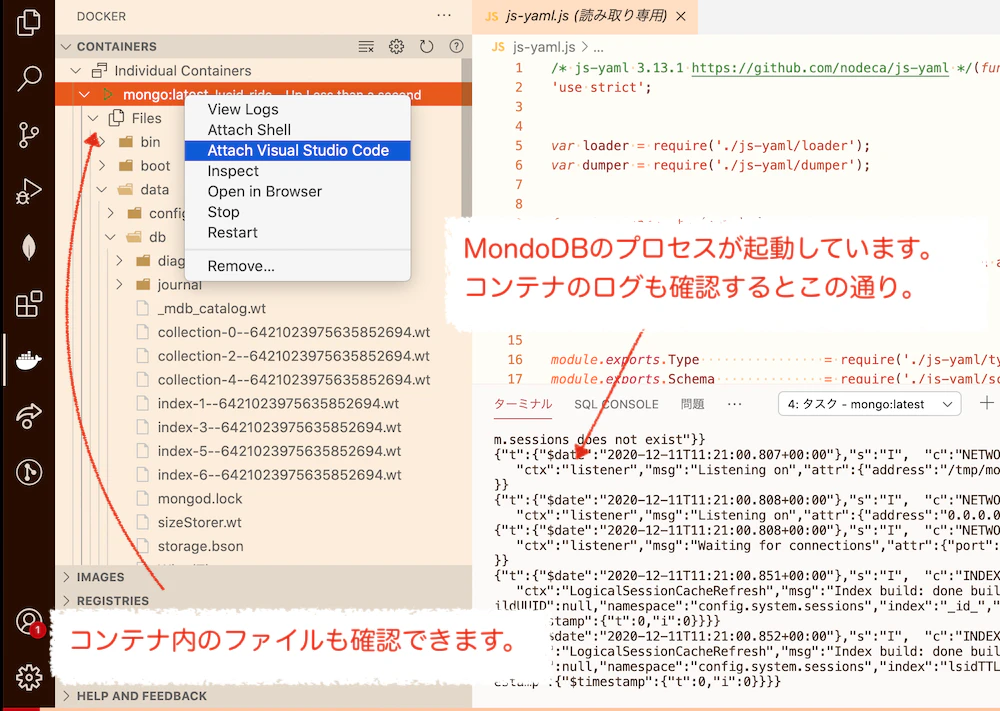Open the github.com/nodeca/js-yaml link in code
1000x711 pixels.
coord(820,68)
